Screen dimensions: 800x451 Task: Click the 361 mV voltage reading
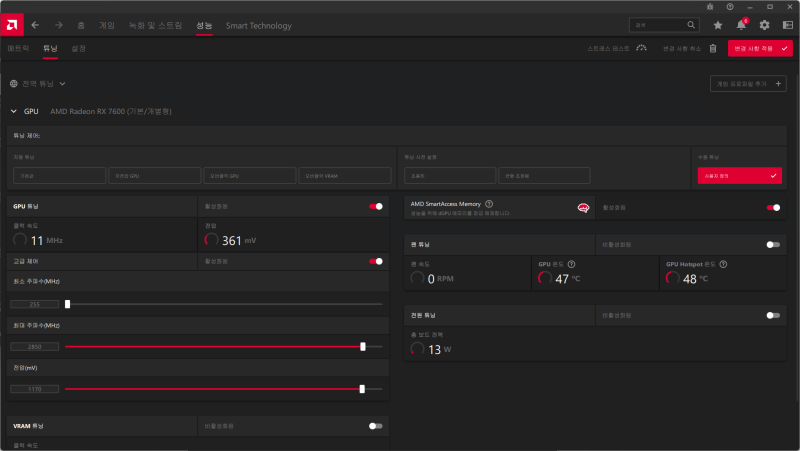[239, 240]
